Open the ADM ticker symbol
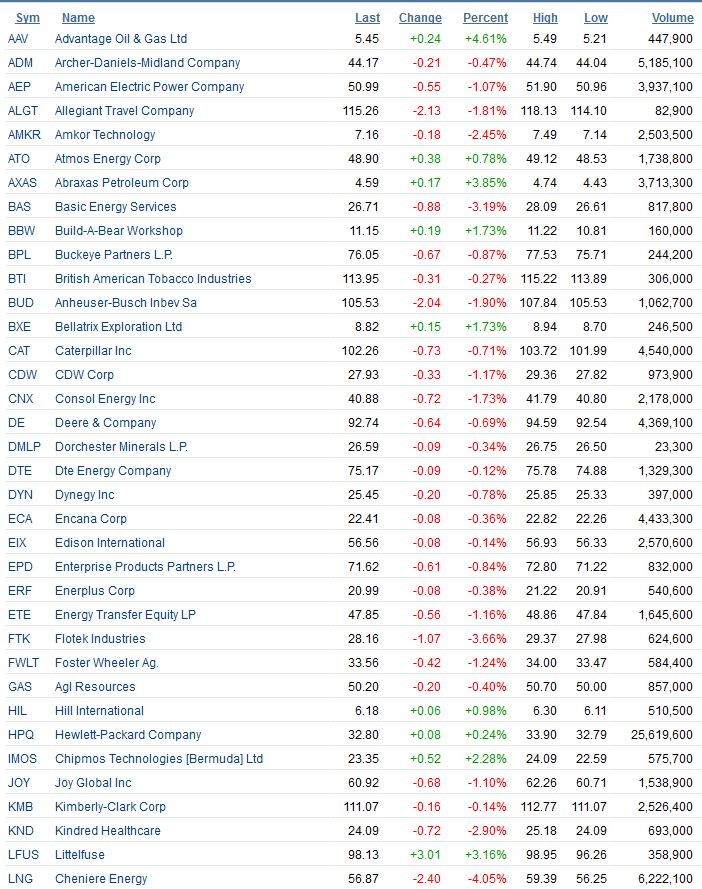This screenshot has width=702, height=889. (20, 62)
